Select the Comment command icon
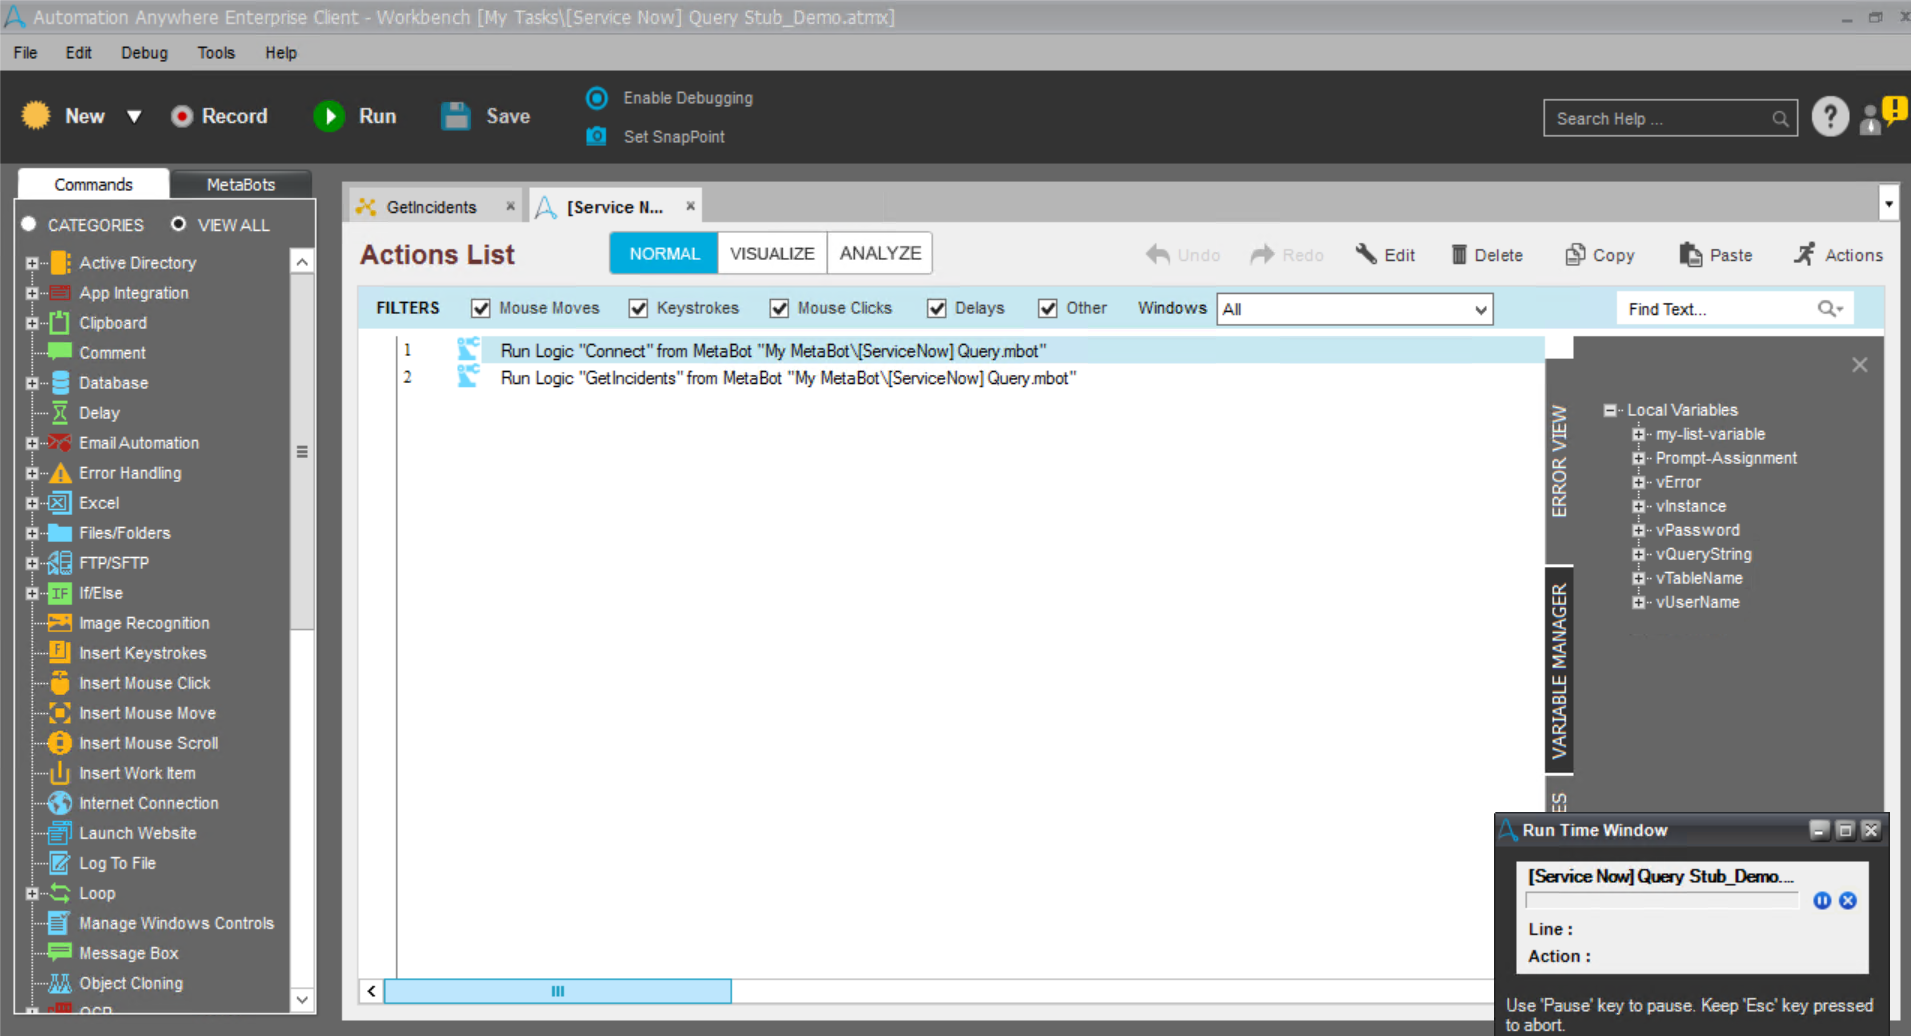The height and width of the screenshot is (1036, 1911). pyautogui.click(x=60, y=352)
